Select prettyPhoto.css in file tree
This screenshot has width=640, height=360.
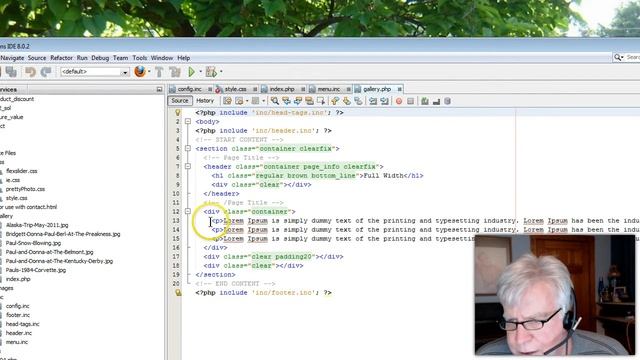[x=25, y=189]
